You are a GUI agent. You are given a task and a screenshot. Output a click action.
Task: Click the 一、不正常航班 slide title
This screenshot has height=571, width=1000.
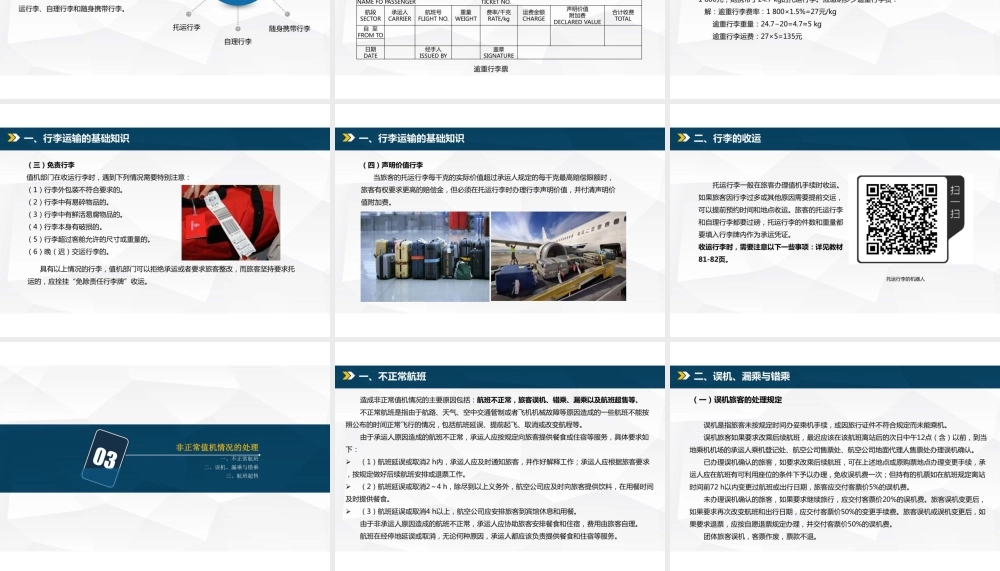[x=392, y=376]
